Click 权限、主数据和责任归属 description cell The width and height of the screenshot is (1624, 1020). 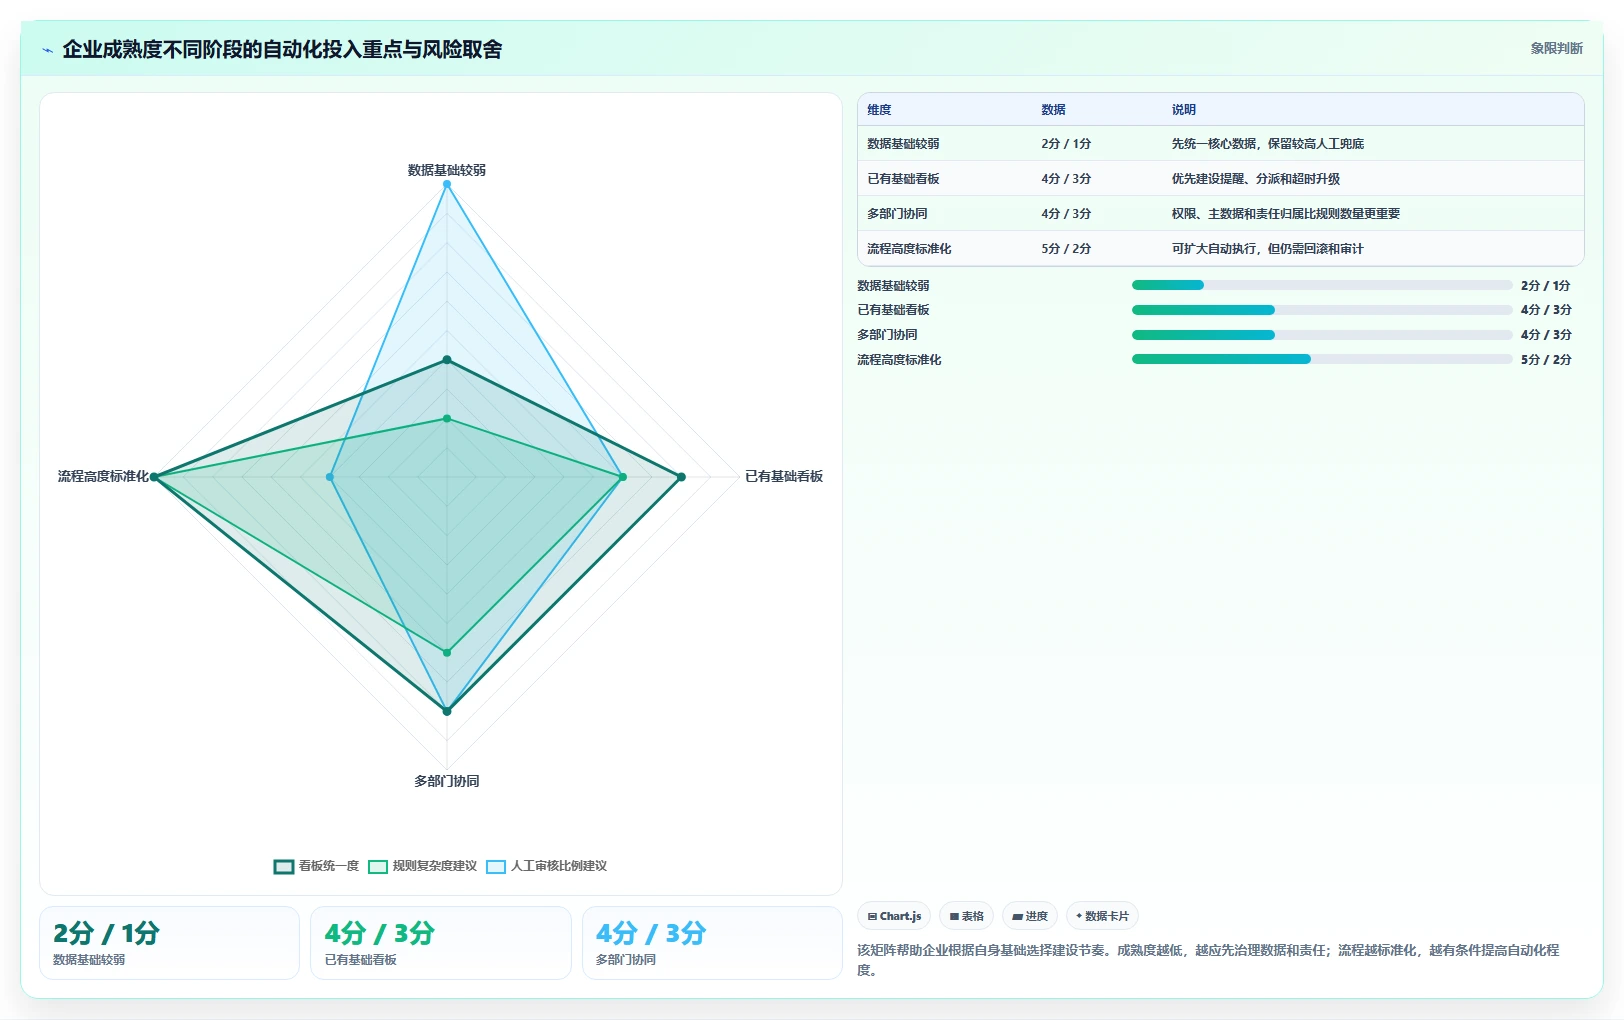1286,214
